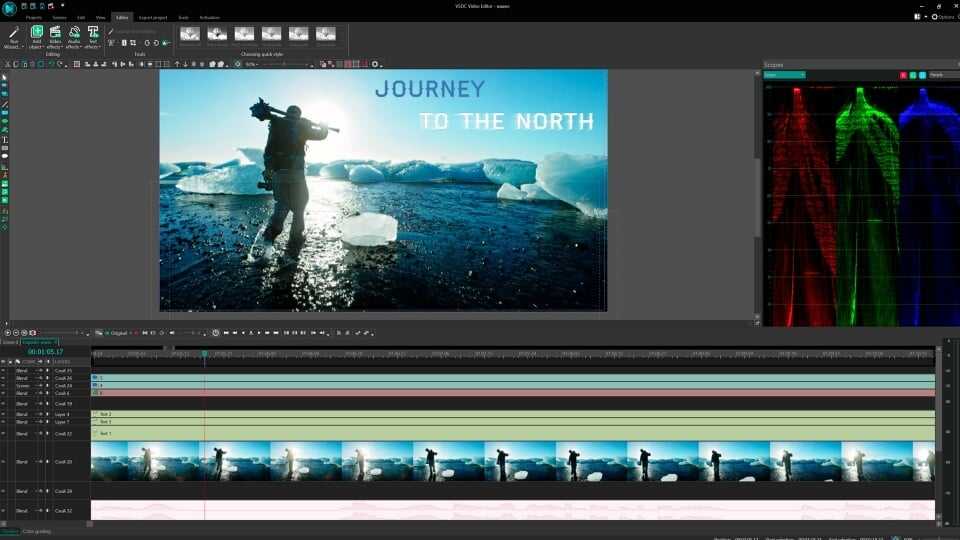The height and width of the screenshot is (540, 960).
Task: Toggle the red channel in Scopes
Action: tap(904, 75)
